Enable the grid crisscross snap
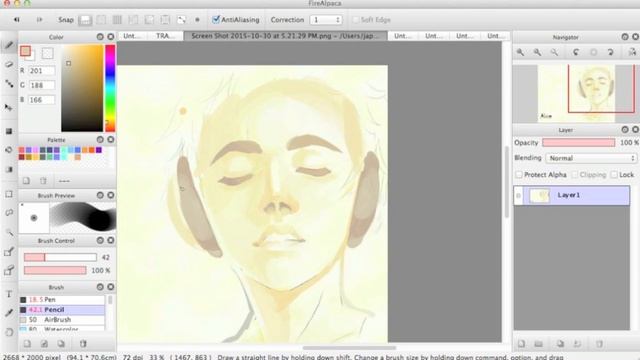640x360 pixels. [117, 20]
